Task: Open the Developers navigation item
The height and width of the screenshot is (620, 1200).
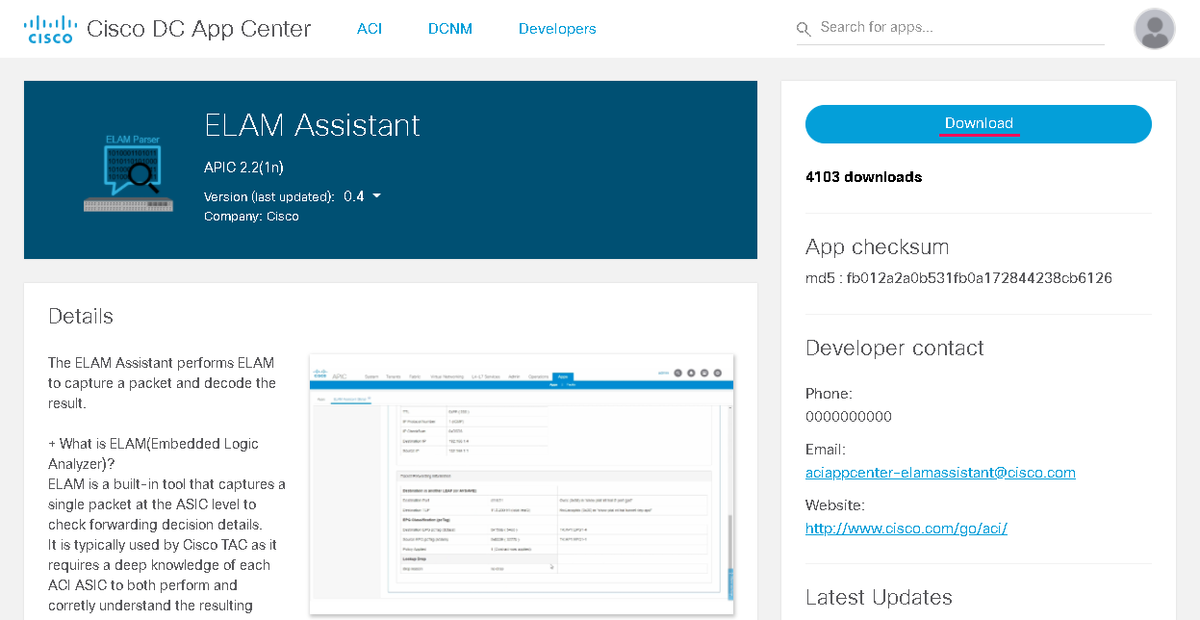Action: click(557, 29)
